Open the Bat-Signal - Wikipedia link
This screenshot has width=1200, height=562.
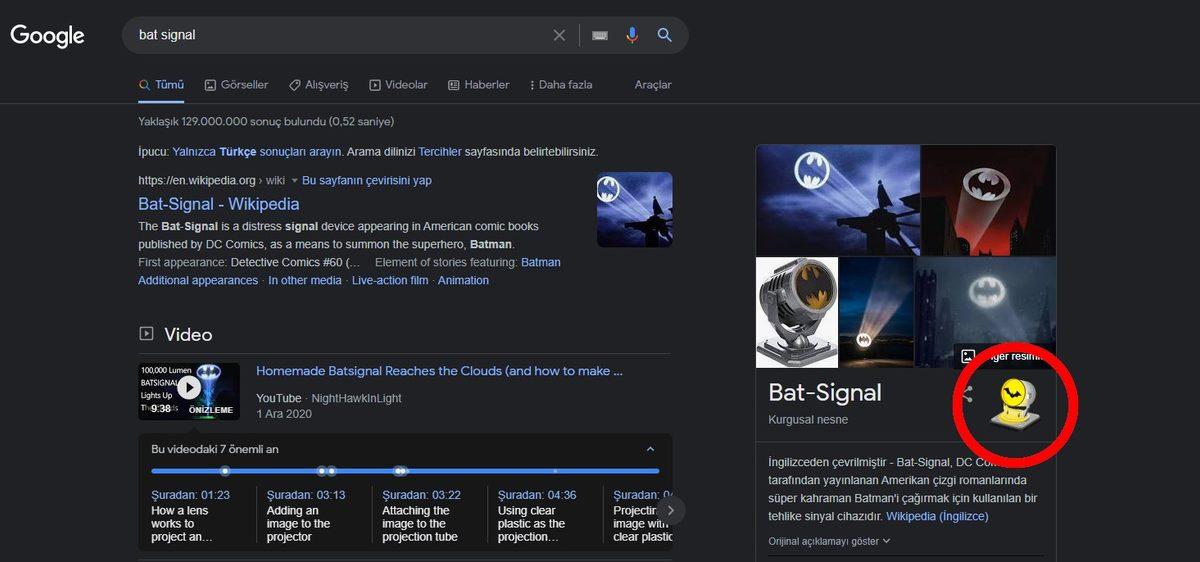click(x=218, y=204)
